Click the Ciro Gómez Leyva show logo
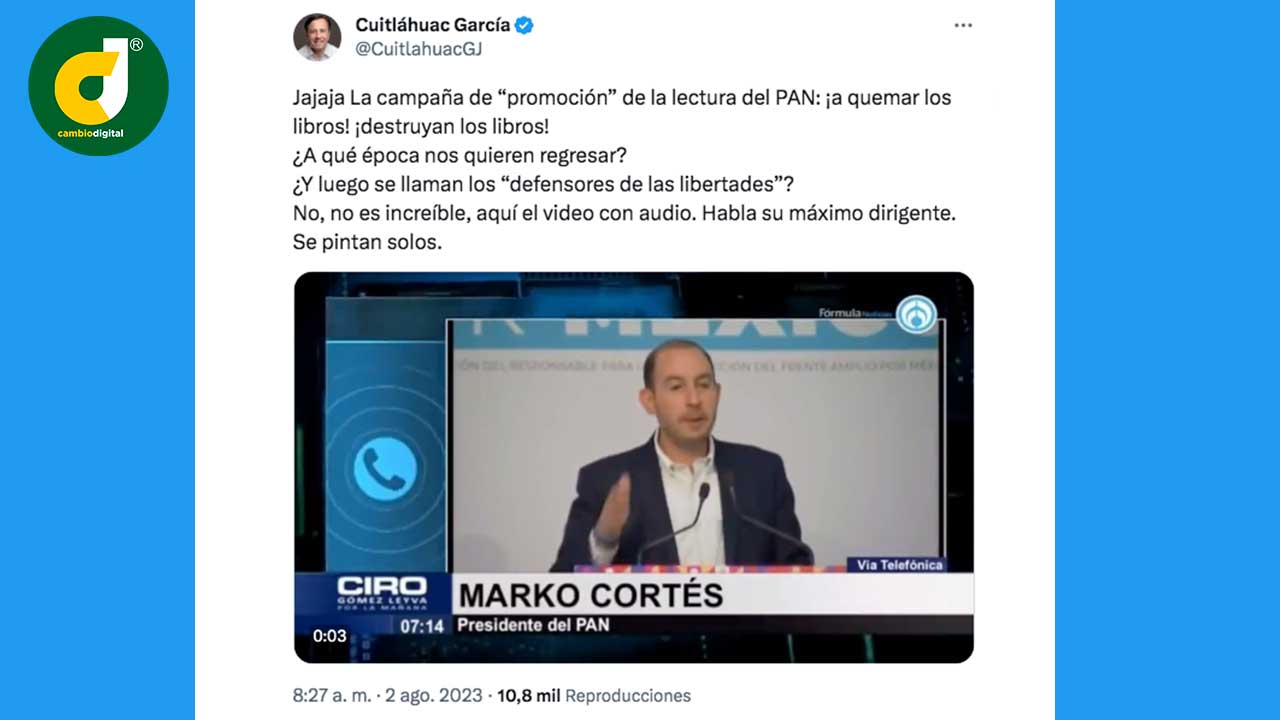Image resolution: width=1280 pixels, height=720 pixels. [x=381, y=591]
